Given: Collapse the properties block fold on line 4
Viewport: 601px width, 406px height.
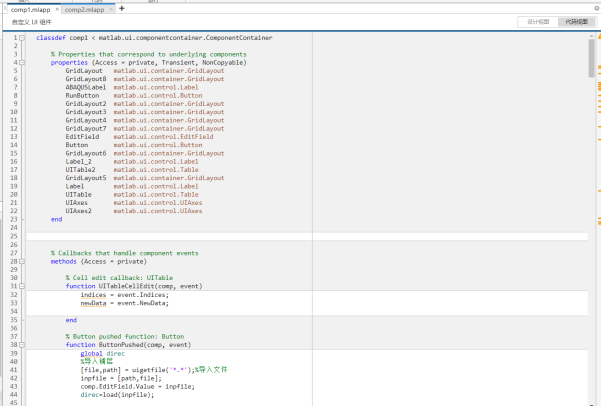Looking at the screenshot, I should 21,62.
